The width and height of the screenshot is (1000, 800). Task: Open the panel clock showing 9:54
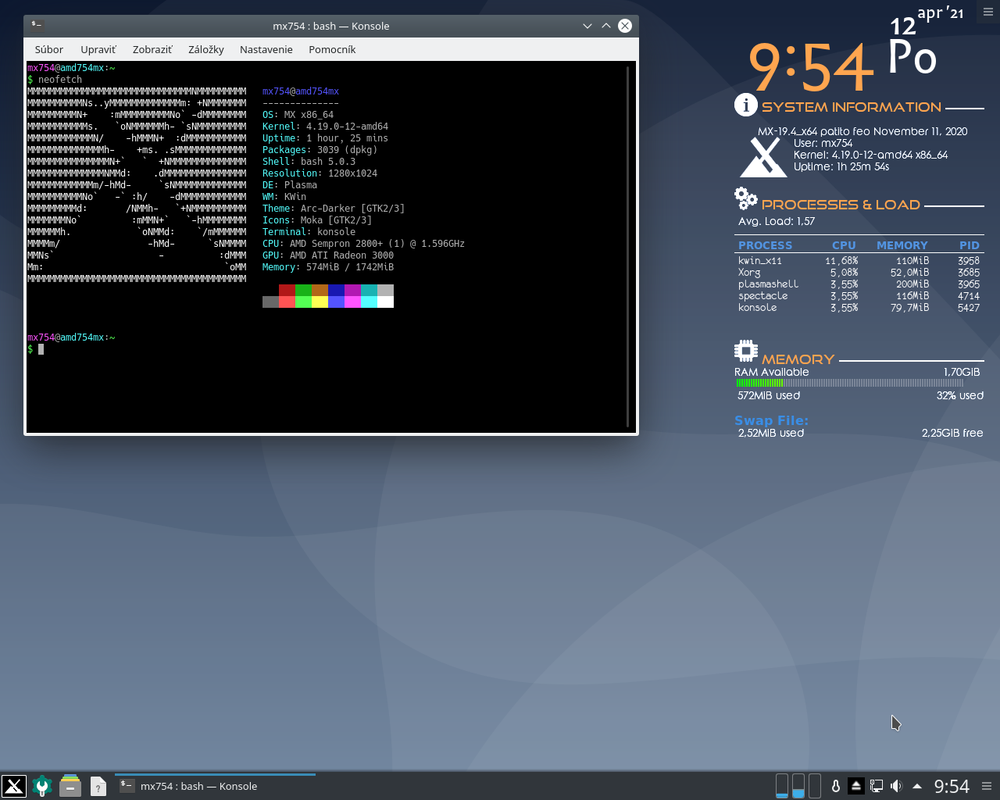click(x=952, y=786)
